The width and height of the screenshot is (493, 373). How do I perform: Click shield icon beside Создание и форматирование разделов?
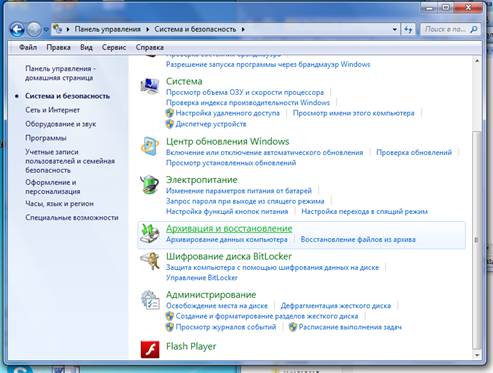[x=170, y=316]
